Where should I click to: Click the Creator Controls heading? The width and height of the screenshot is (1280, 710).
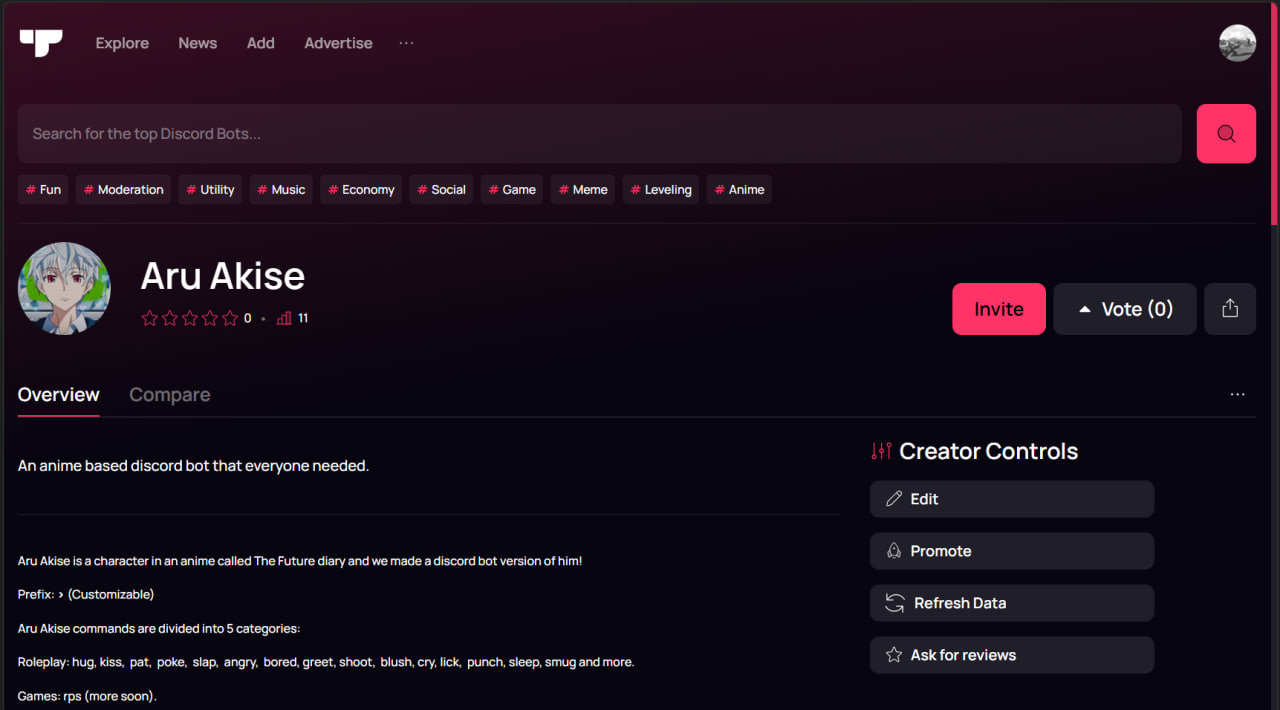988,451
